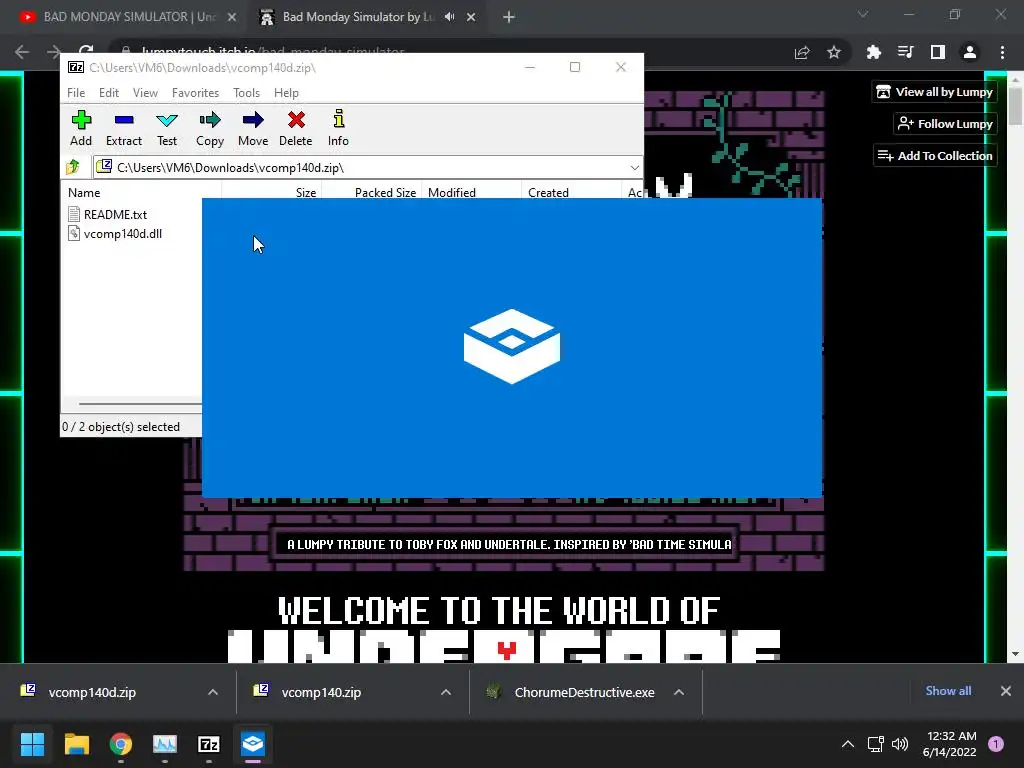Select README.txt in the archive list

tap(108, 214)
